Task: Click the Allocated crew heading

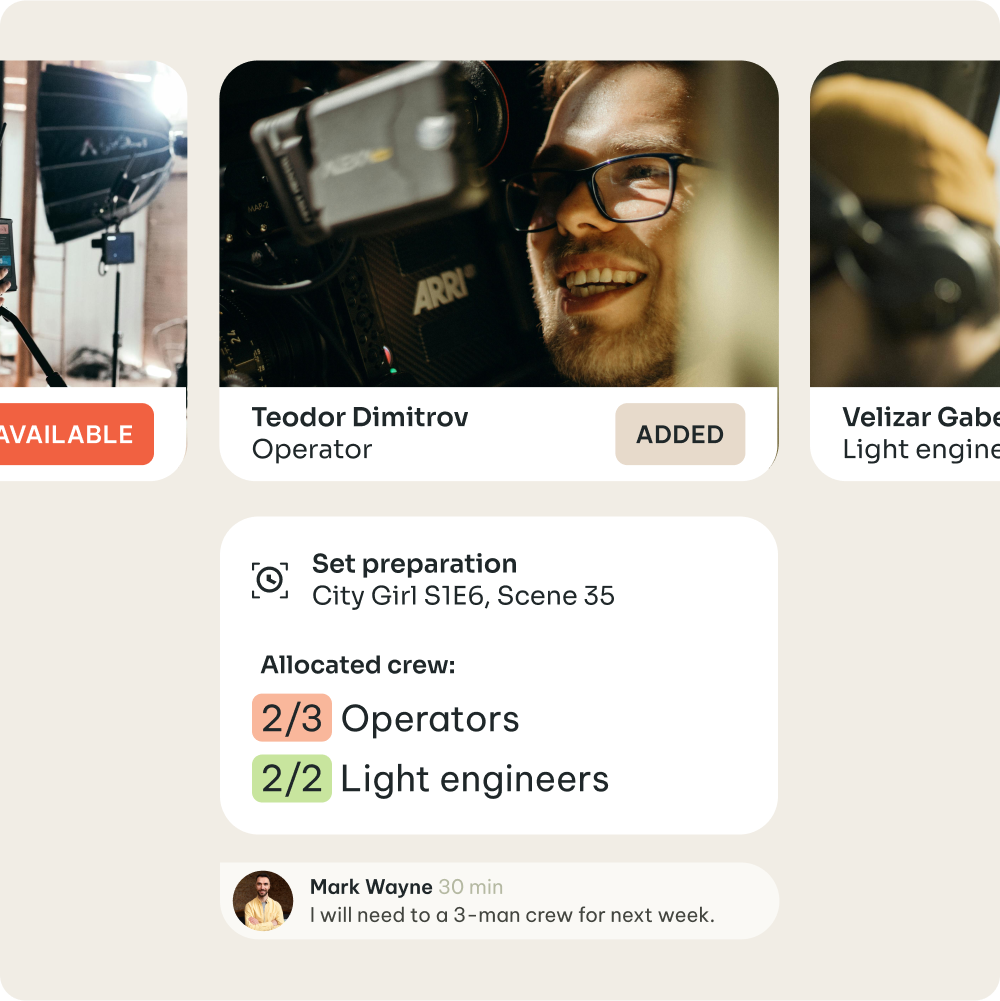Action: pyautogui.click(x=358, y=665)
